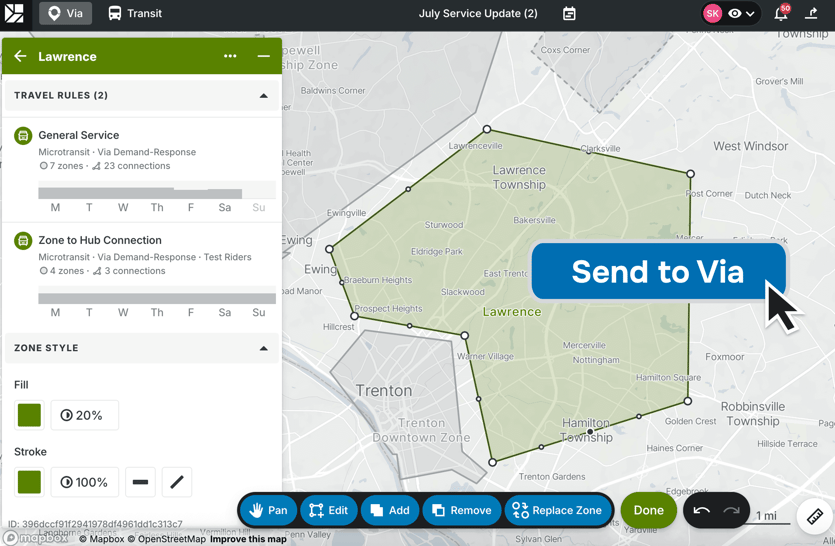Open the Stroke color swatch
This screenshot has width=835, height=546.
click(29, 482)
